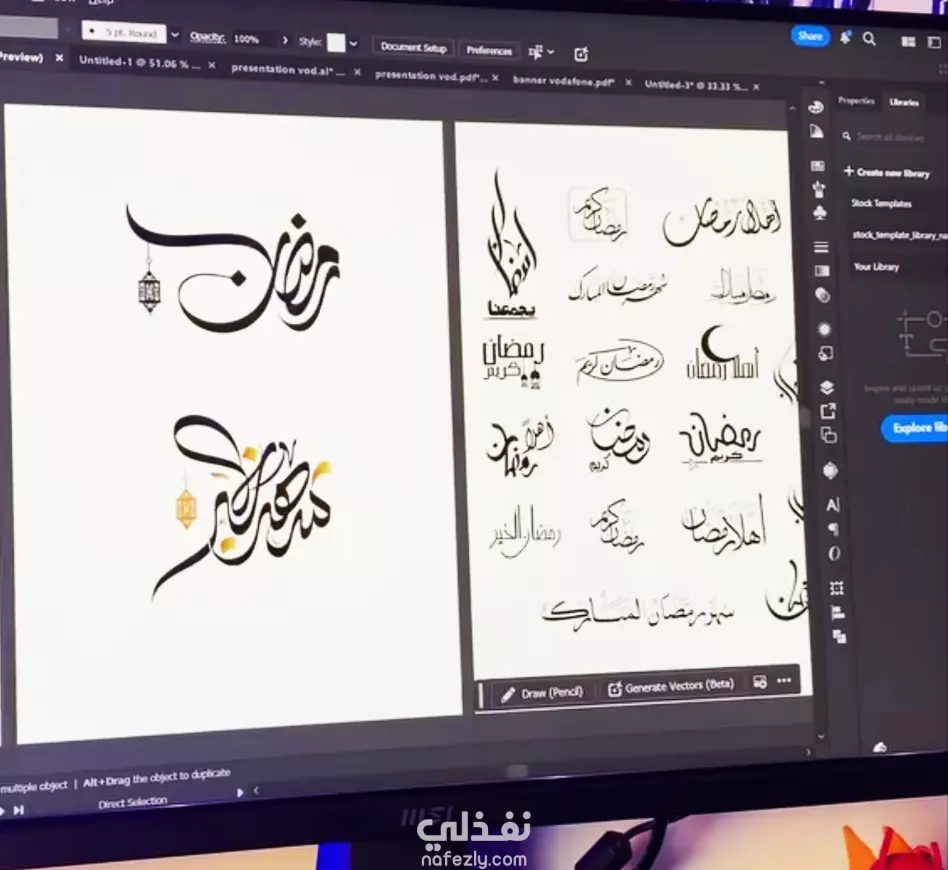The width and height of the screenshot is (948, 870).
Task: Open the Artboards panel icon
Action: 828,435
